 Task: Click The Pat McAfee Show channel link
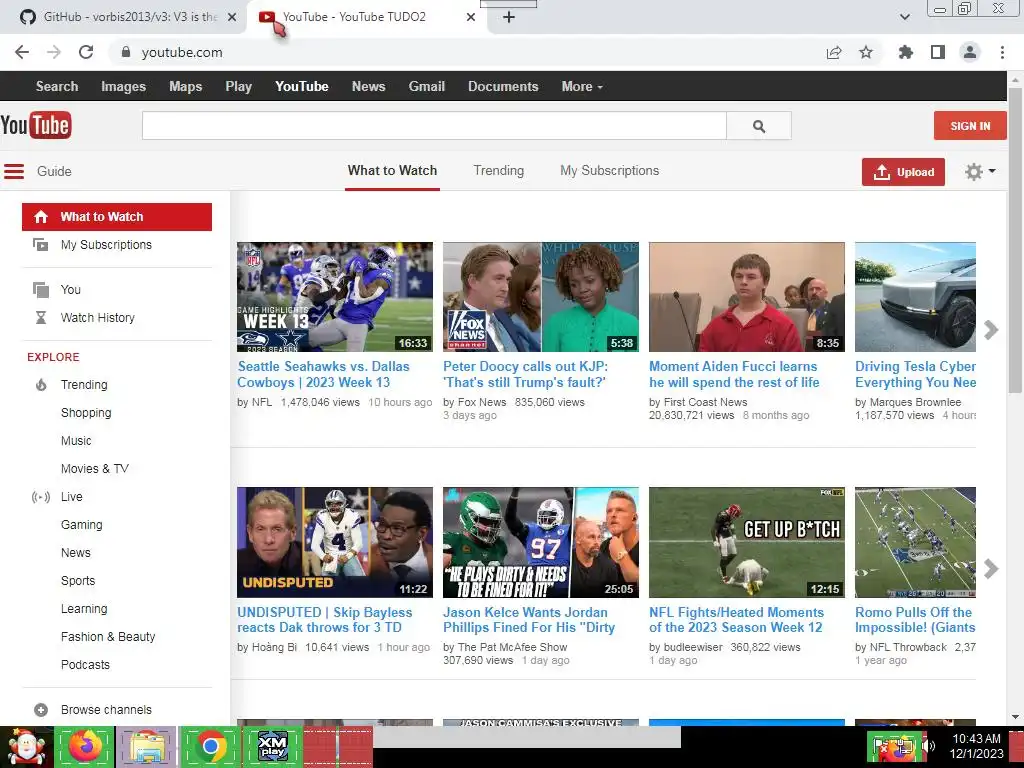(512, 647)
